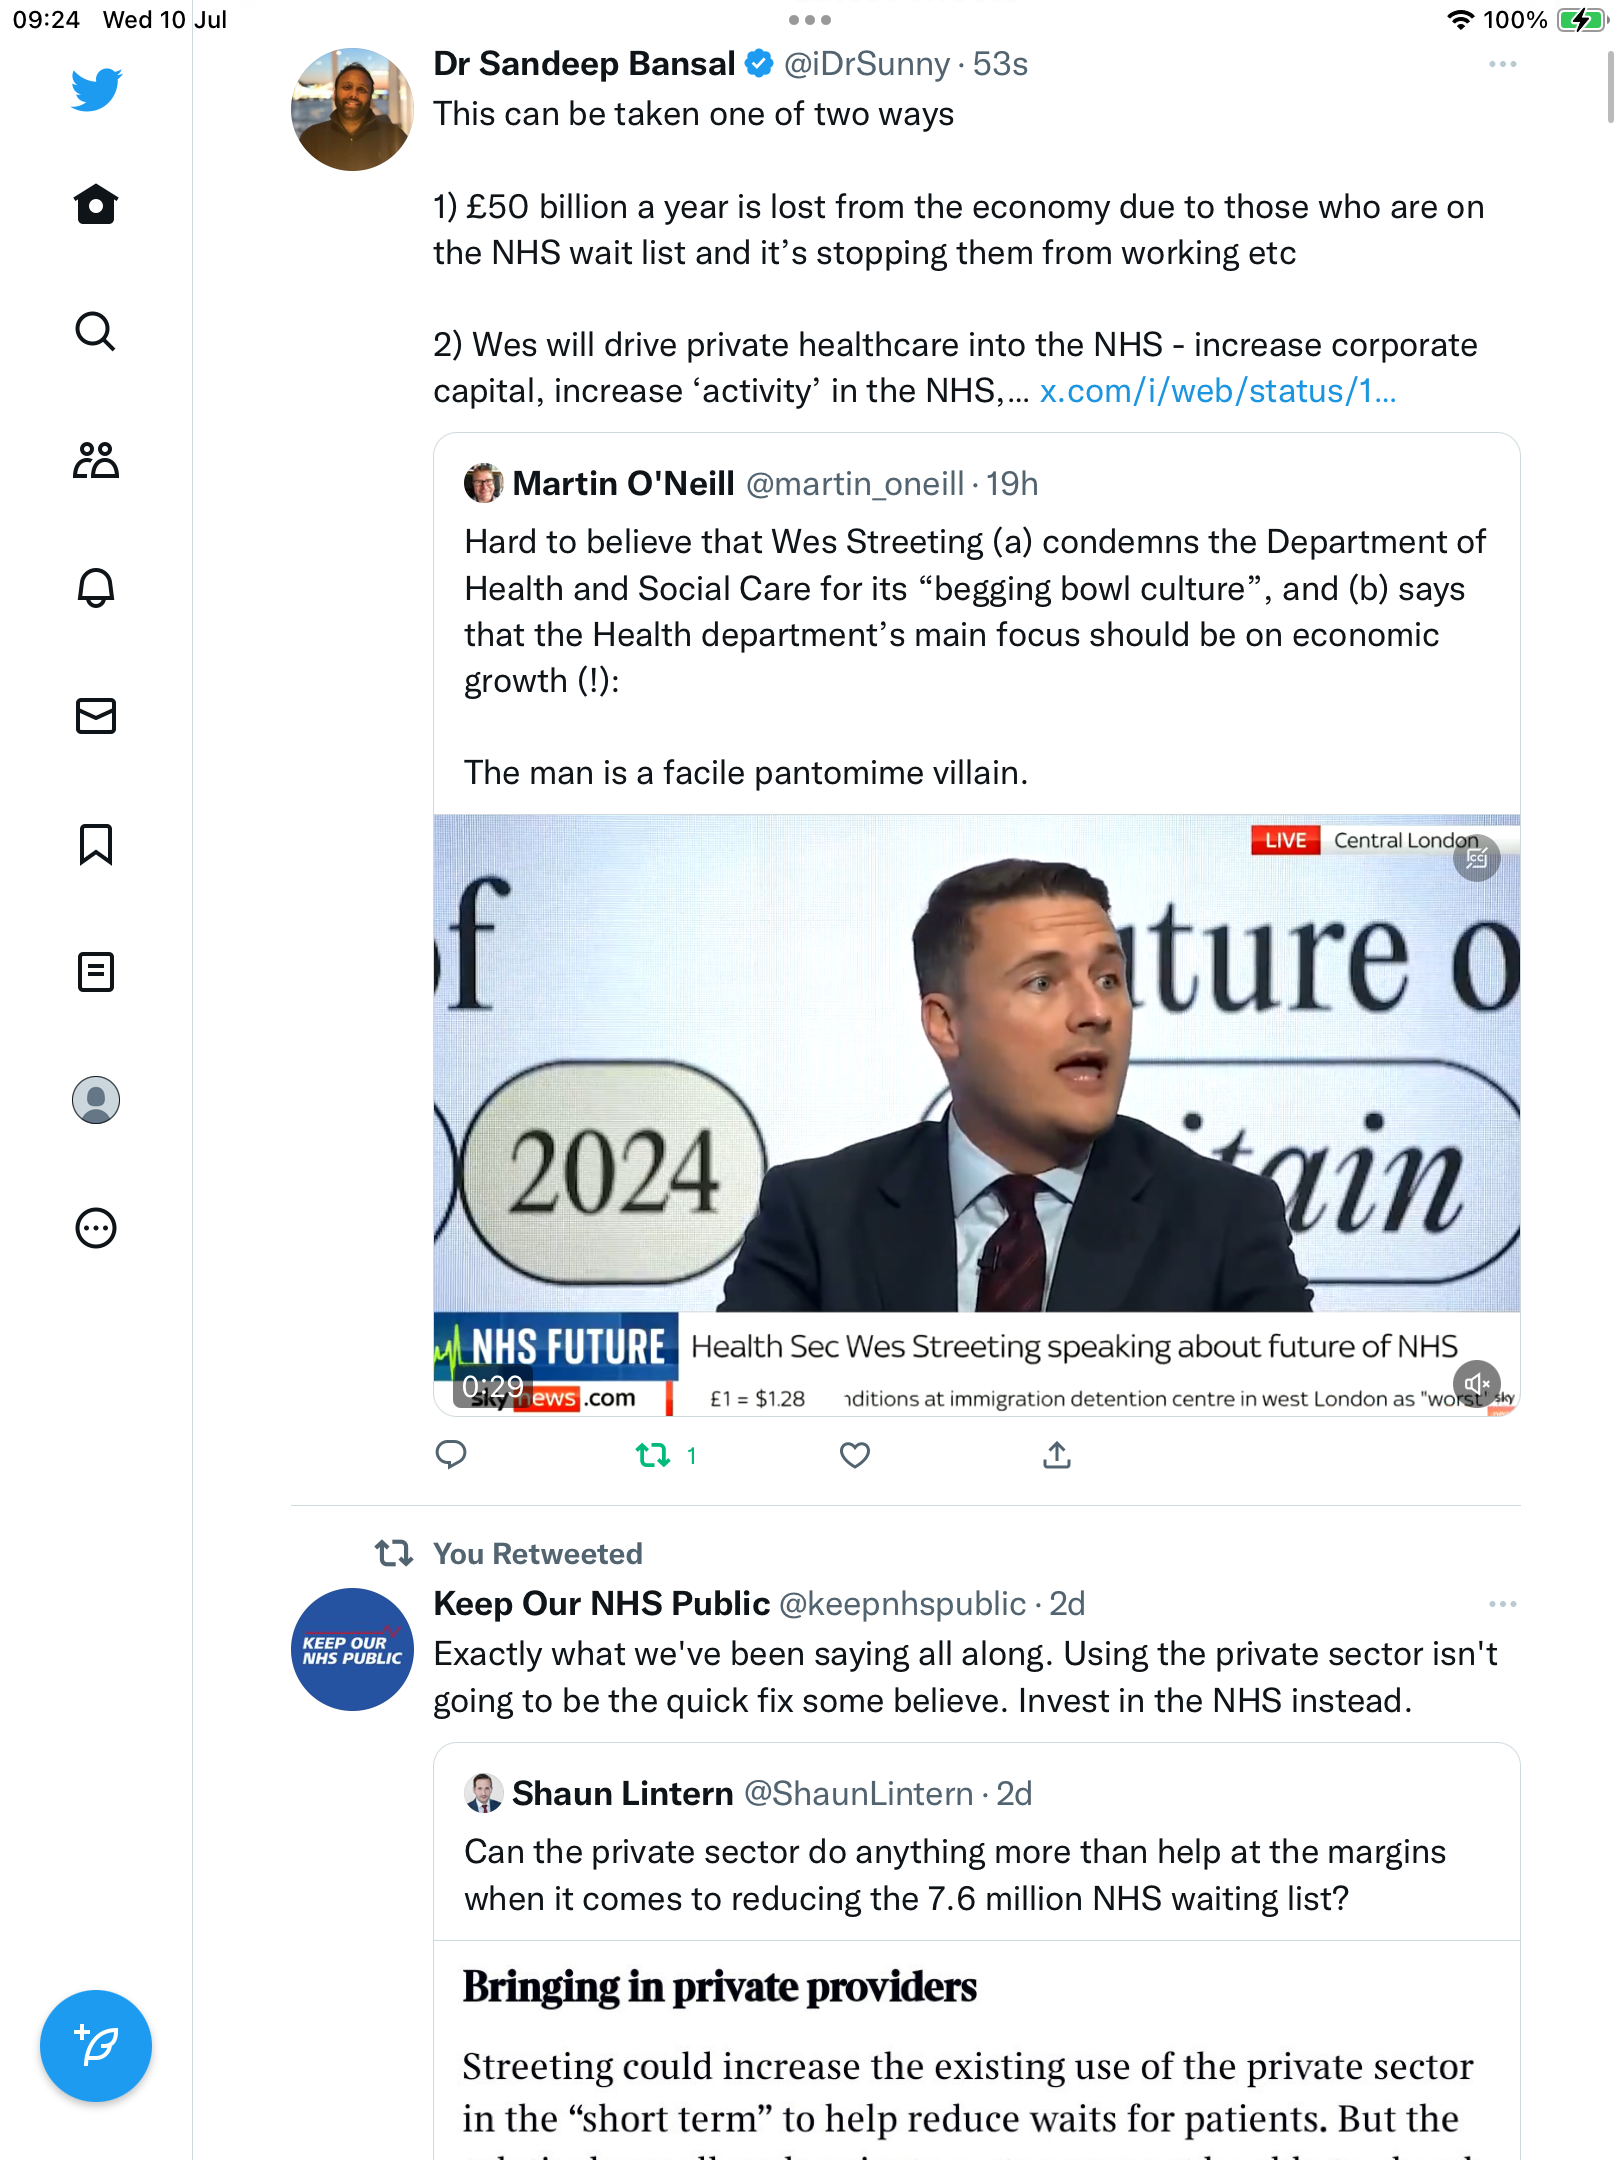Image resolution: width=1620 pixels, height=2160 pixels.
Task: Open the Lists icon in sidebar
Action: pyautogui.click(x=96, y=972)
